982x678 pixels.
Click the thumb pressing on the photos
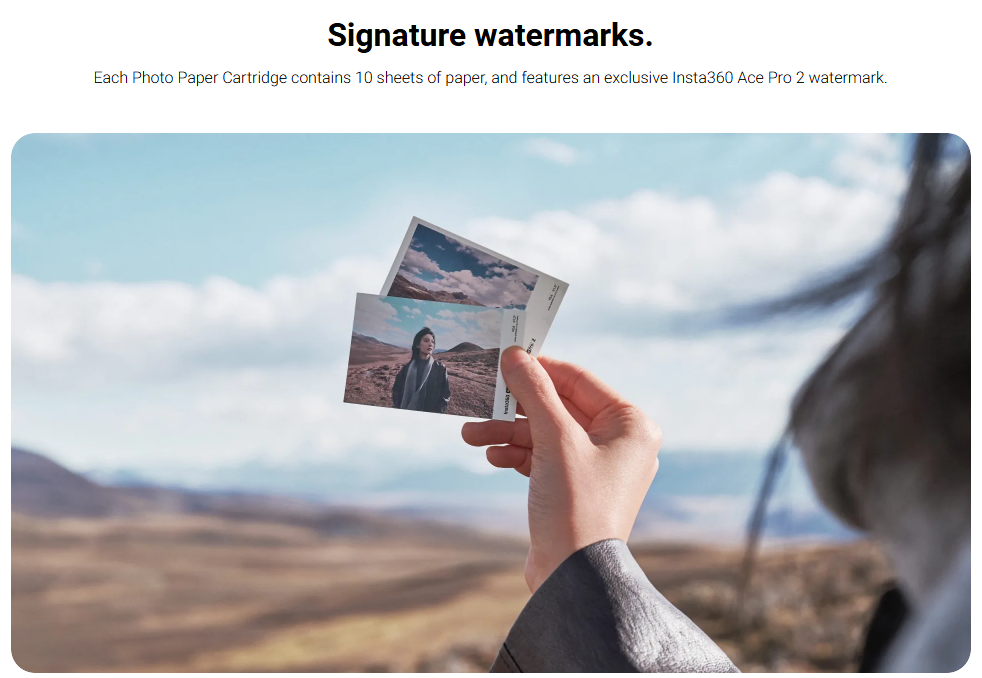tap(525, 378)
